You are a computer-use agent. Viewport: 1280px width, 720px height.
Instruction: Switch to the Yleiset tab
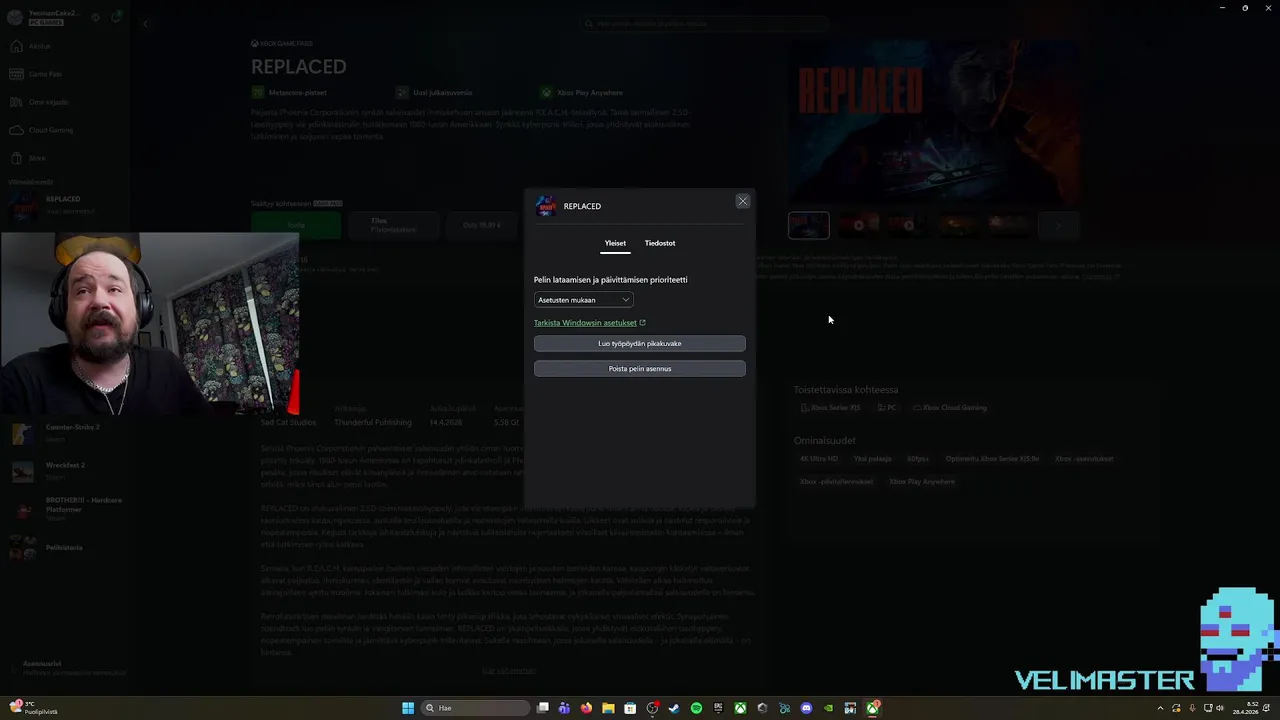615,243
